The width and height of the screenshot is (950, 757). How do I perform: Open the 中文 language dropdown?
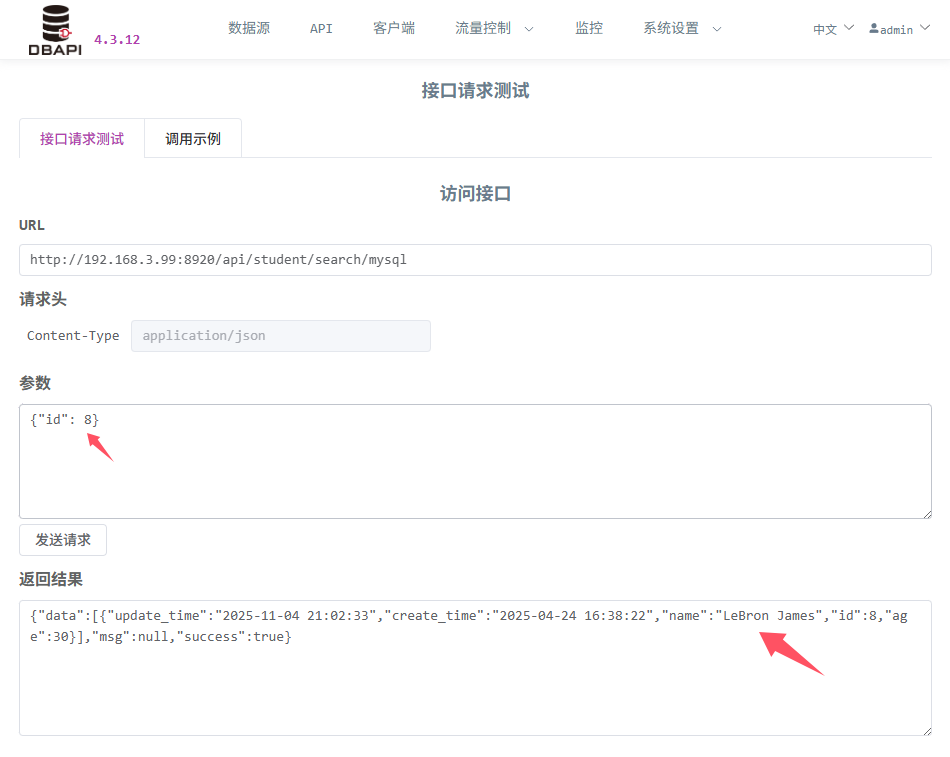(833, 29)
